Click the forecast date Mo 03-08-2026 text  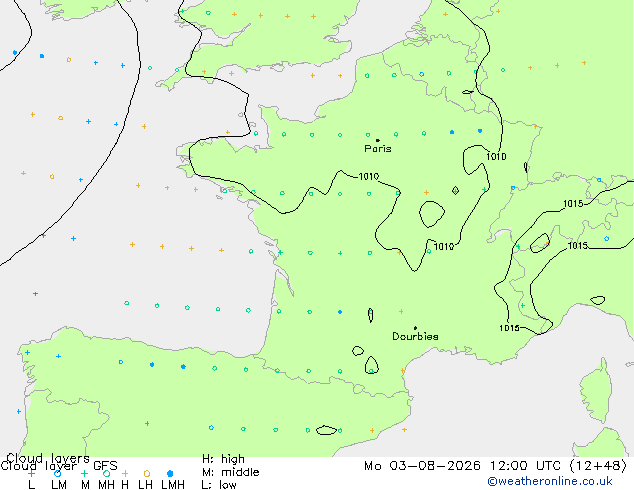click(422, 466)
